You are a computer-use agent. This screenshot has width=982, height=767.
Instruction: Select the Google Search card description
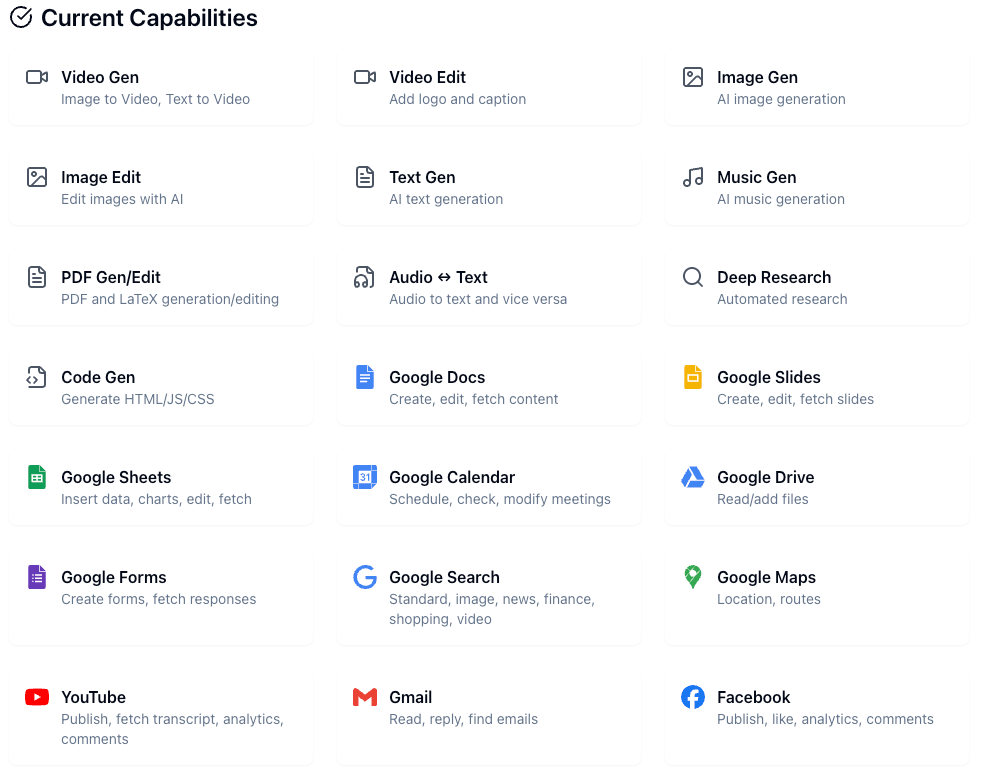[x=492, y=609]
